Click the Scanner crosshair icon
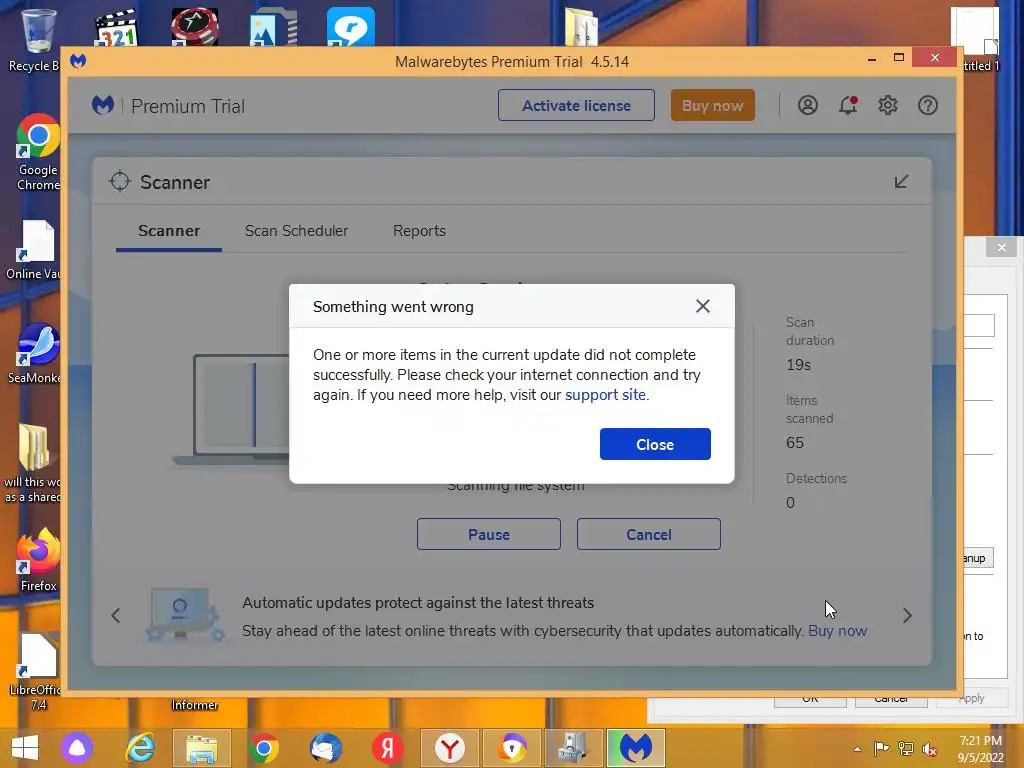The height and width of the screenshot is (768, 1024). coord(120,182)
